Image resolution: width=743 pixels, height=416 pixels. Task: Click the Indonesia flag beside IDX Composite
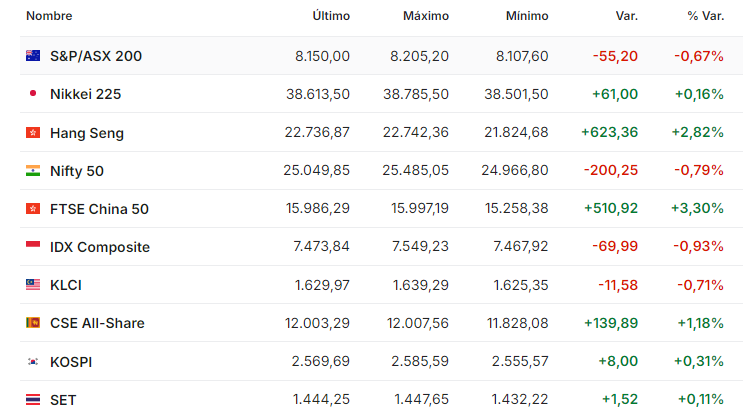pos(33,246)
